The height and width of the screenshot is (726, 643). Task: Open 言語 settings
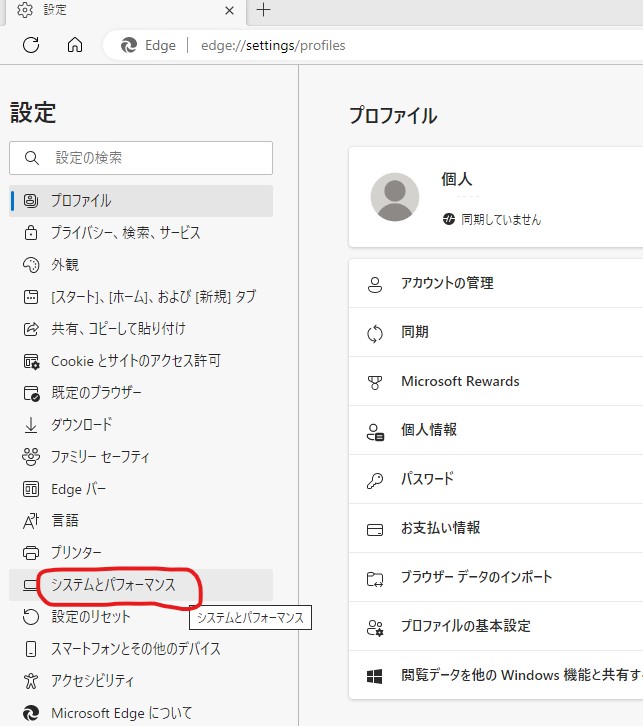[x=141, y=521]
